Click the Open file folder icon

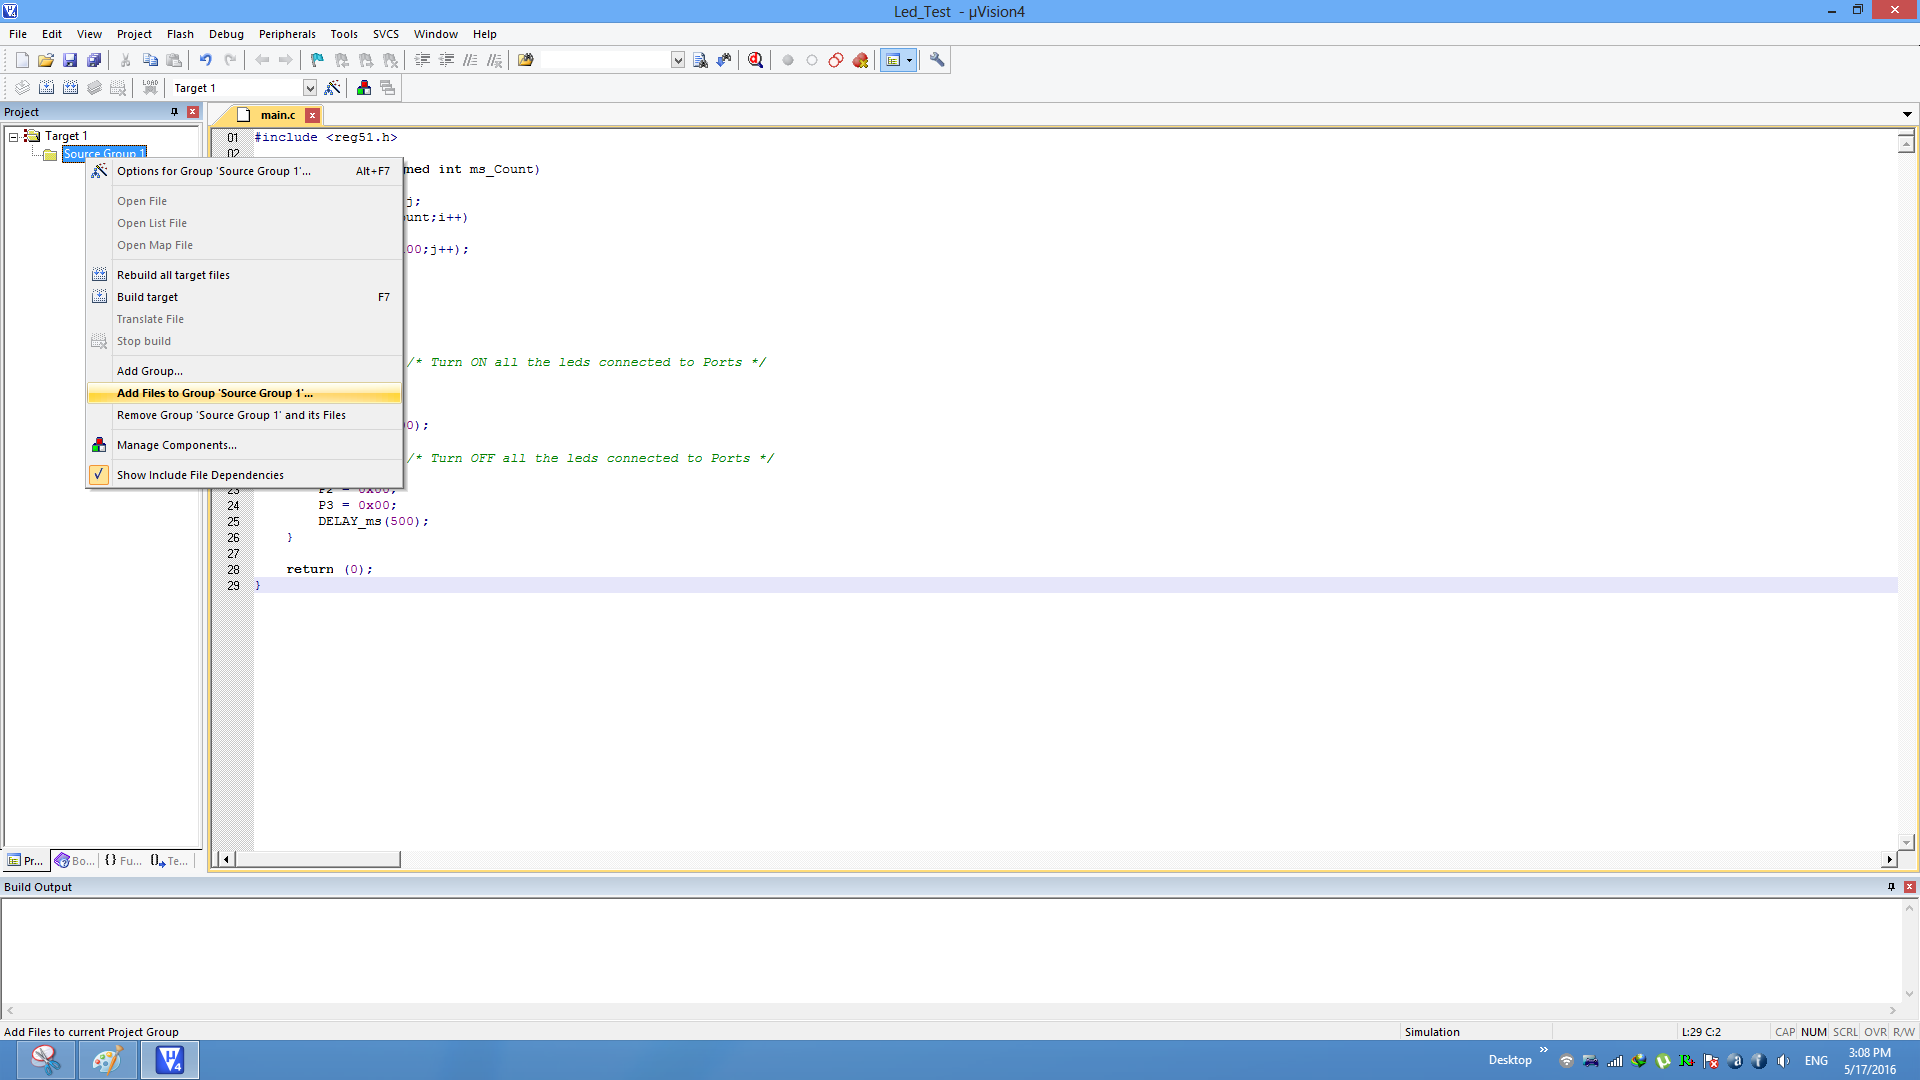pos(46,60)
